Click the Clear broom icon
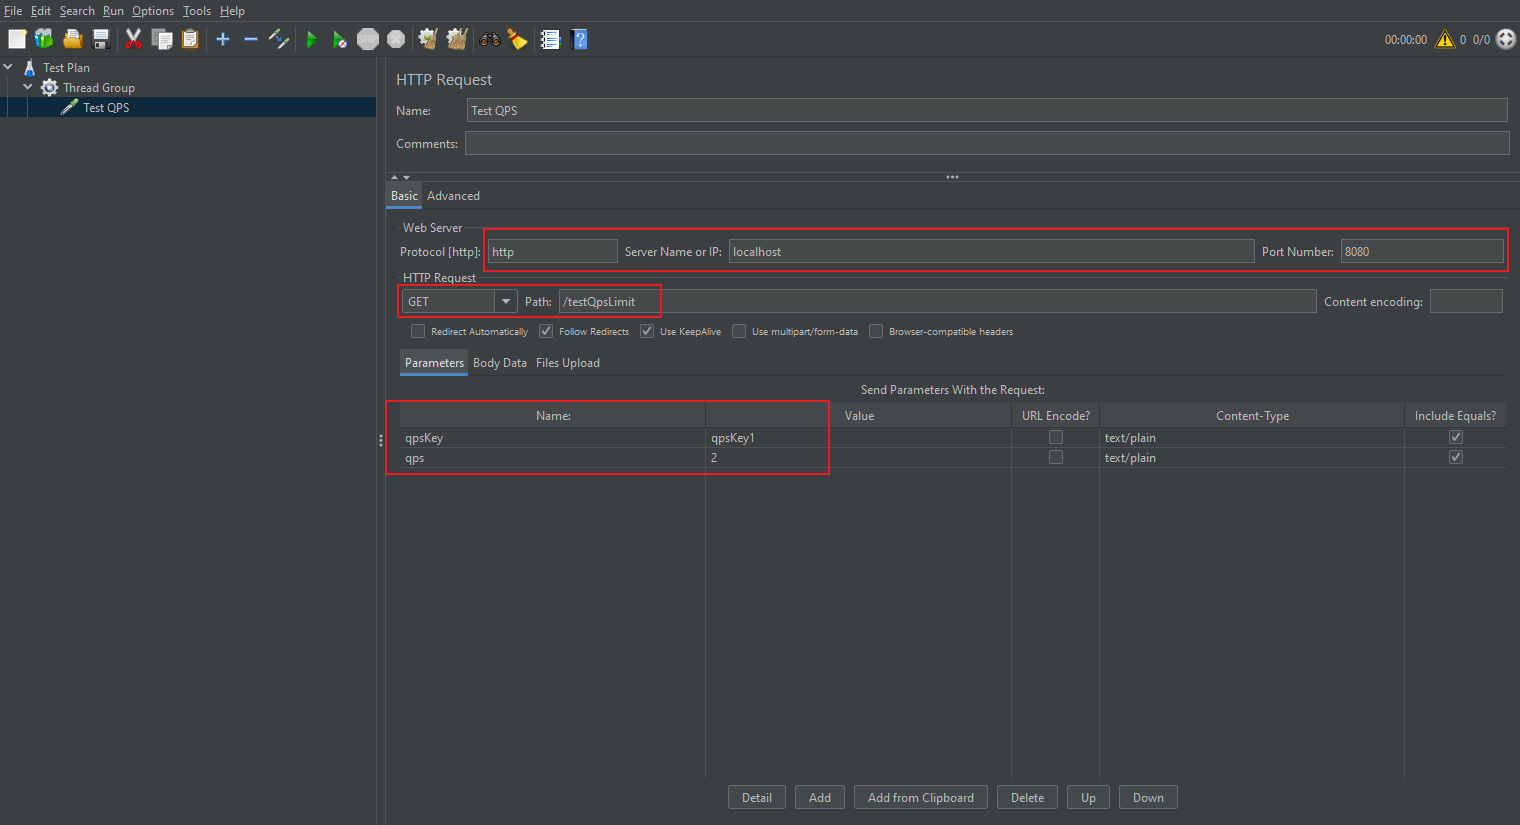The height and width of the screenshot is (825, 1520). coord(428,39)
